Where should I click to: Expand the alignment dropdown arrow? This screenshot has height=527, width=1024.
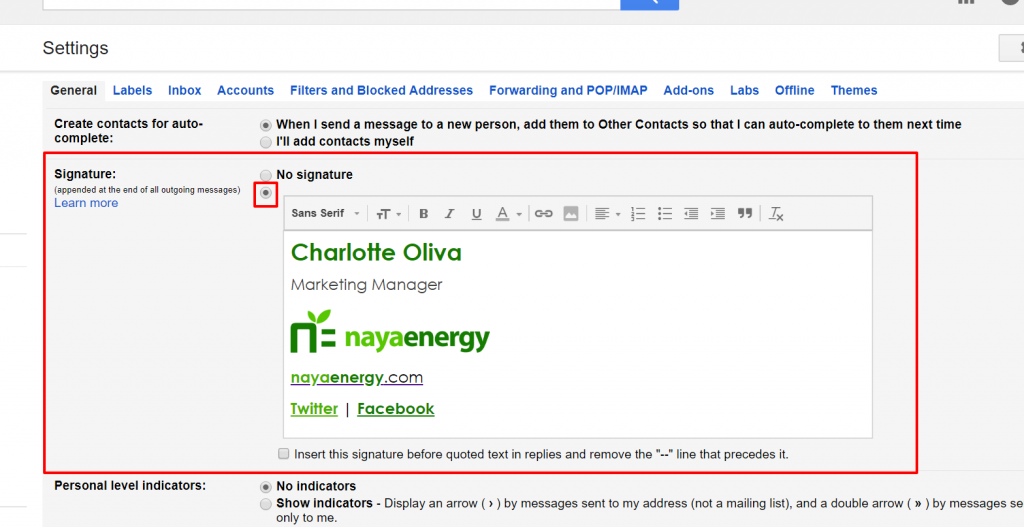(618, 214)
